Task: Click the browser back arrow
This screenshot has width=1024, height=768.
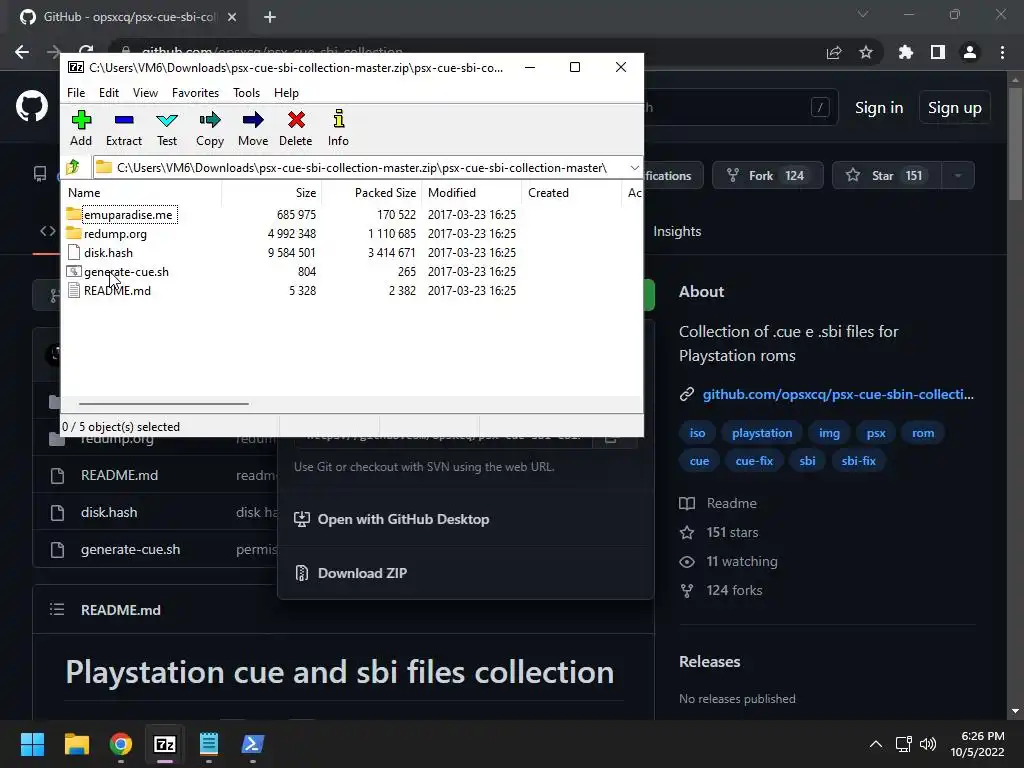Action: click(x=22, y=52)
